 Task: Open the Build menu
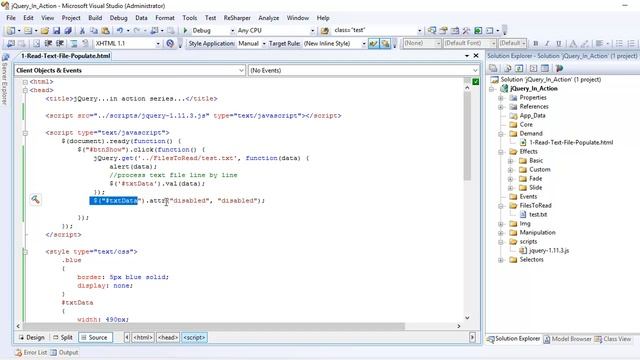click(x=95, y=18)
